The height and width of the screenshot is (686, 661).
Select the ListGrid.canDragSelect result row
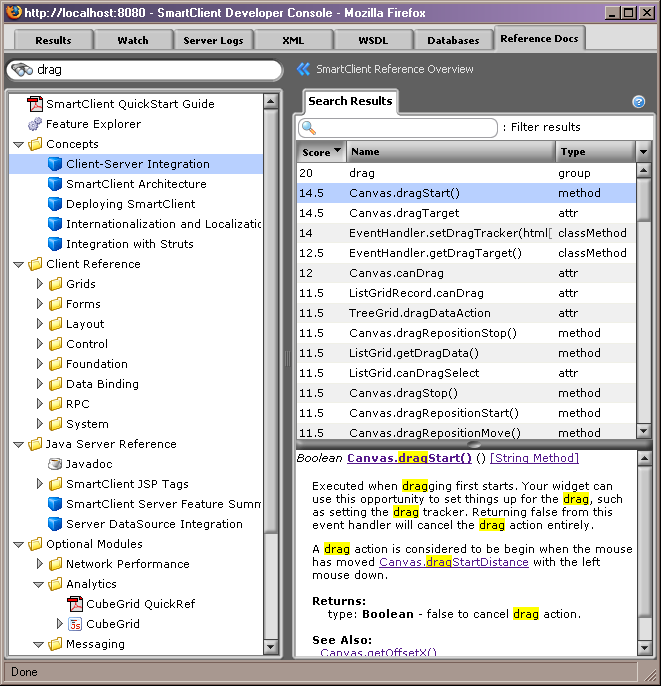pyautogui.click(x=466, y=373)
